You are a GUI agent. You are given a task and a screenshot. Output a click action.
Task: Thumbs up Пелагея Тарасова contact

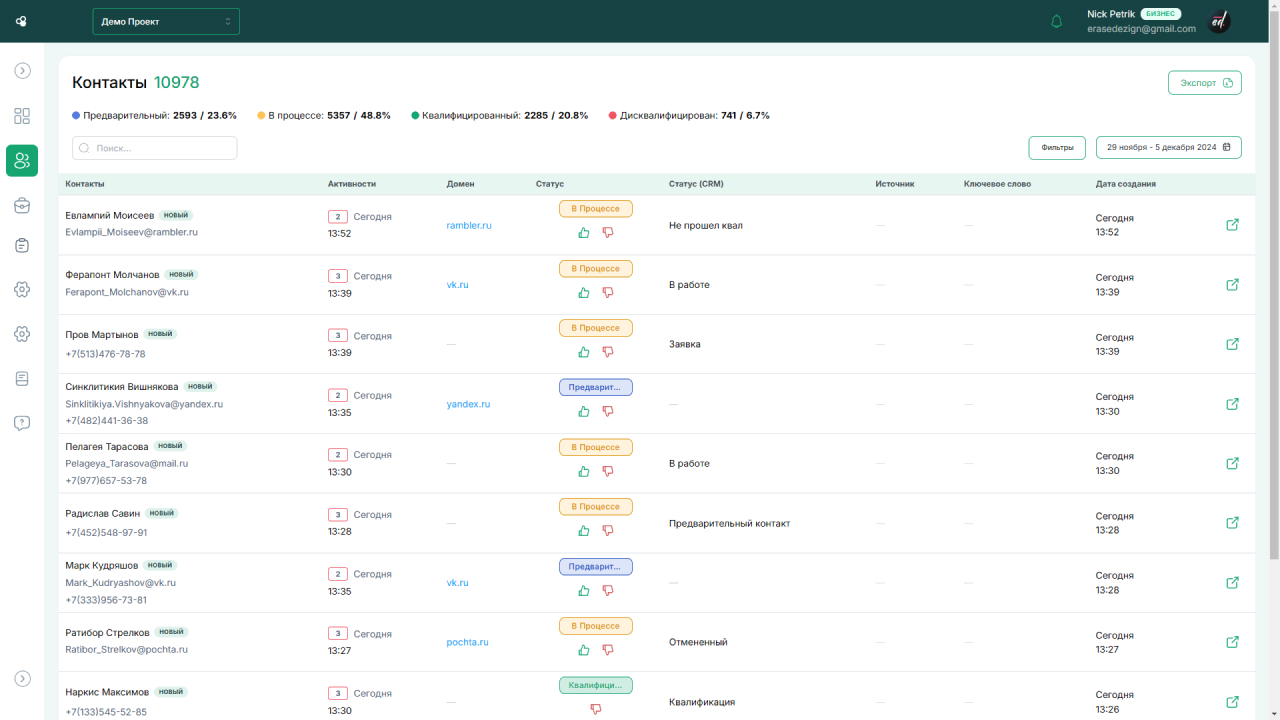584,471
